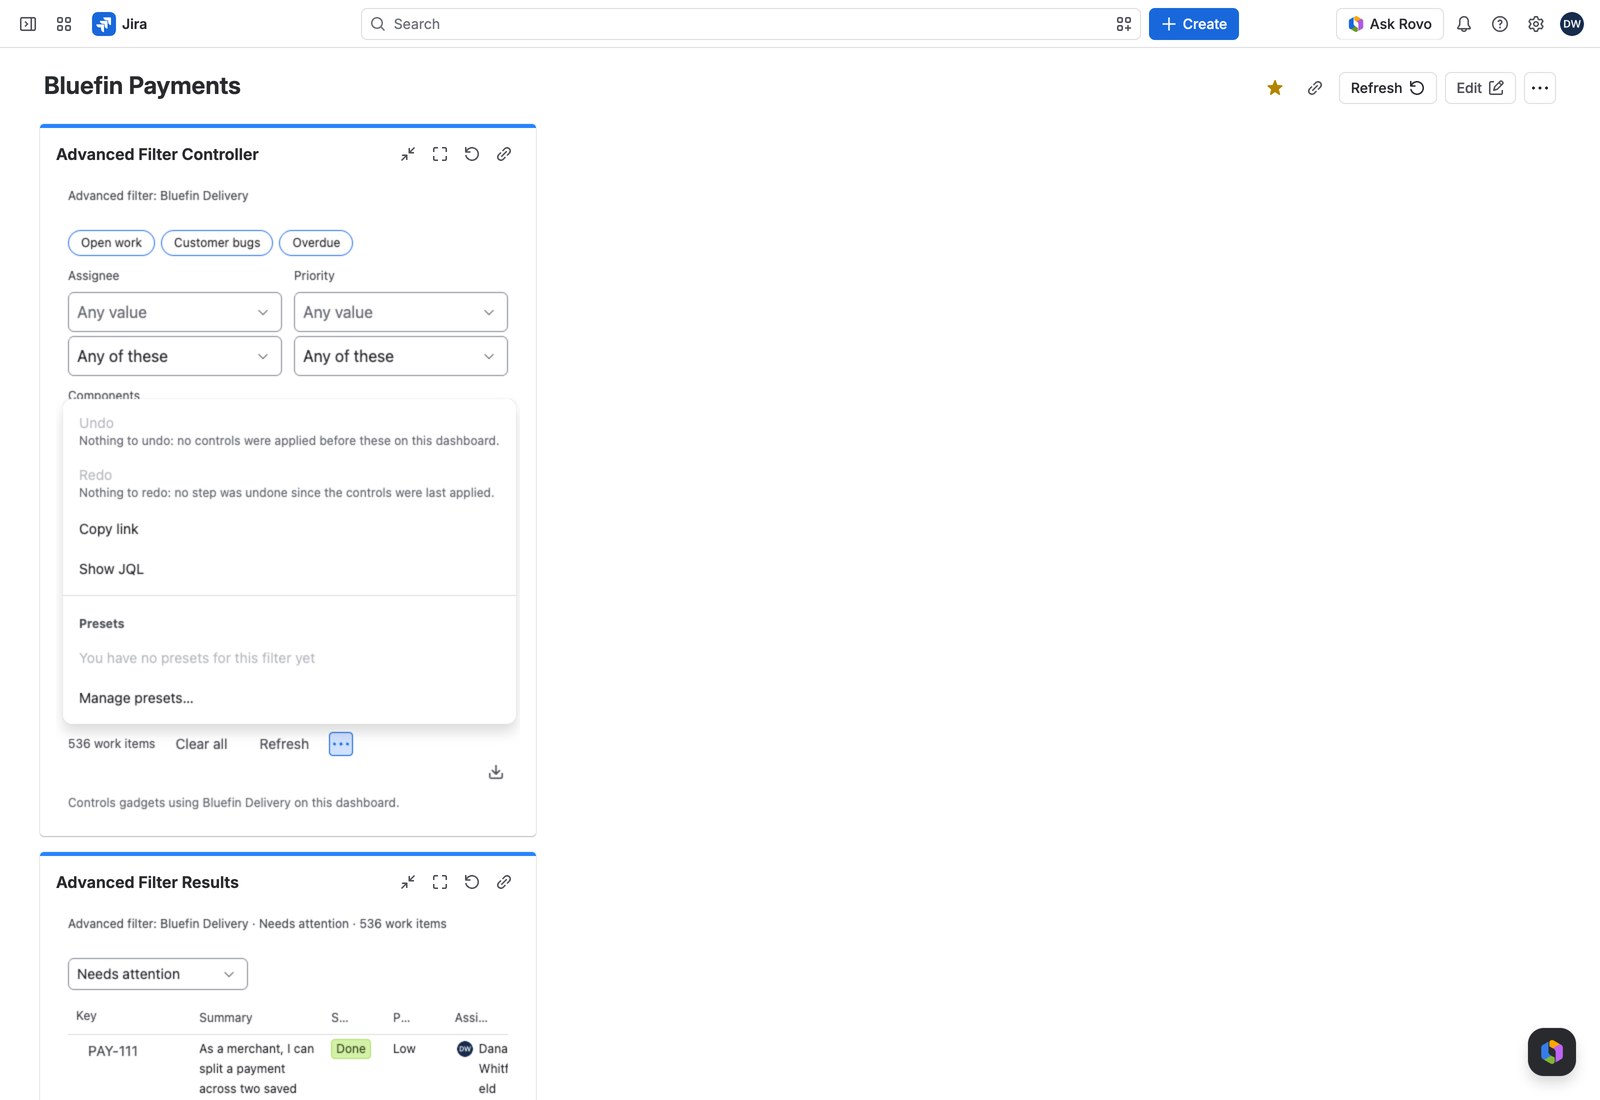Choose Show JQL from the popup menu

[289, 569]
